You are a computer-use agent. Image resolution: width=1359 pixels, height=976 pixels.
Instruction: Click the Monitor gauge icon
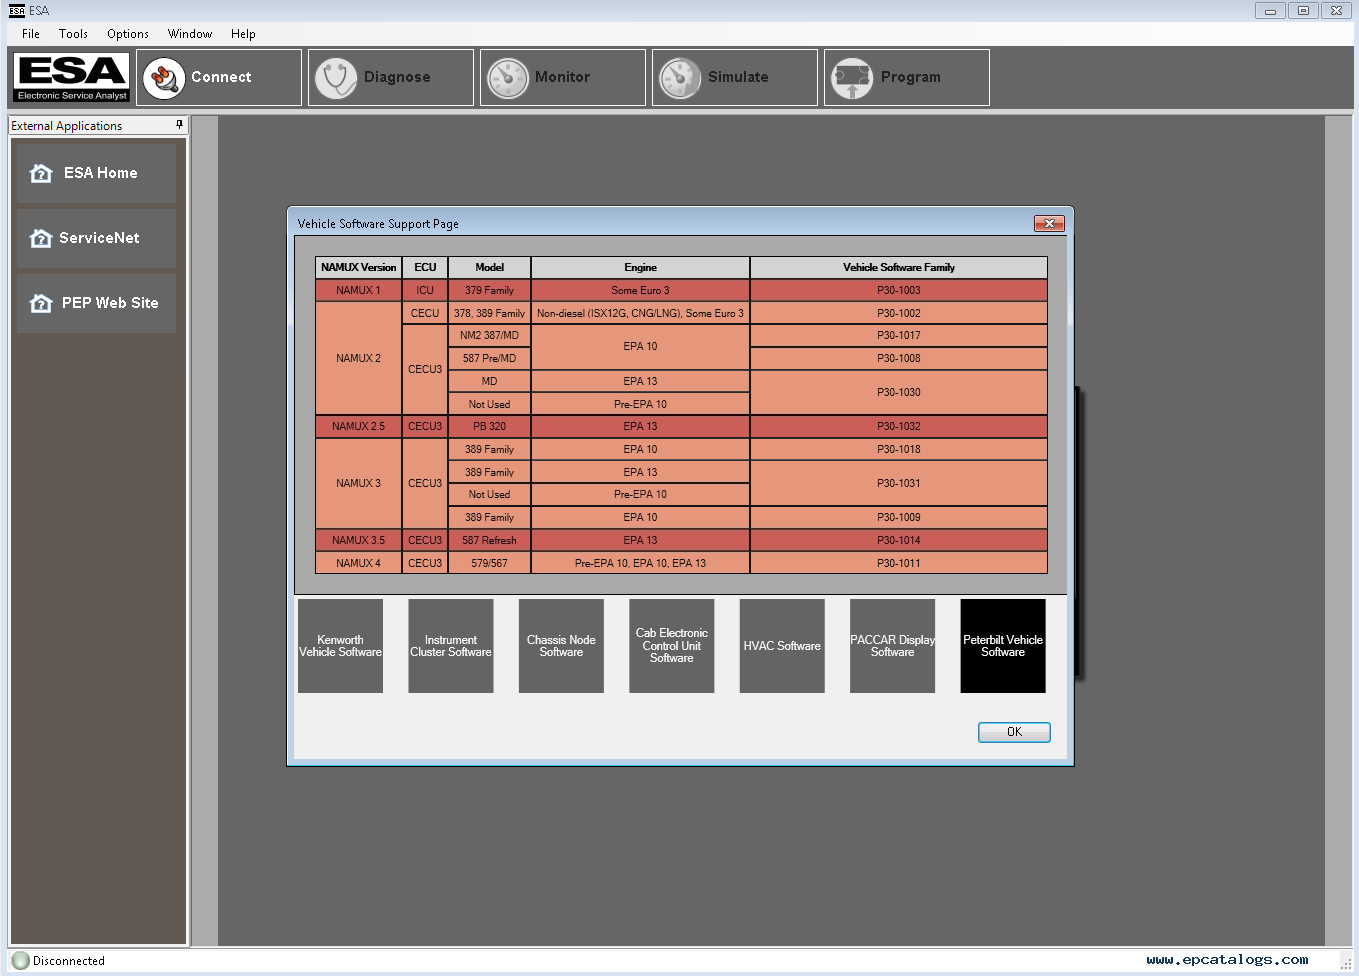pos(508,78)
